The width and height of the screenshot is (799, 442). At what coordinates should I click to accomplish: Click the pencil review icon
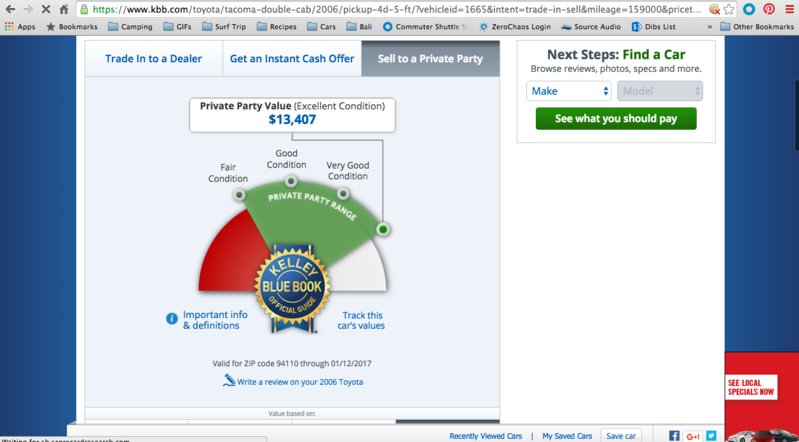tap(229, 380)
